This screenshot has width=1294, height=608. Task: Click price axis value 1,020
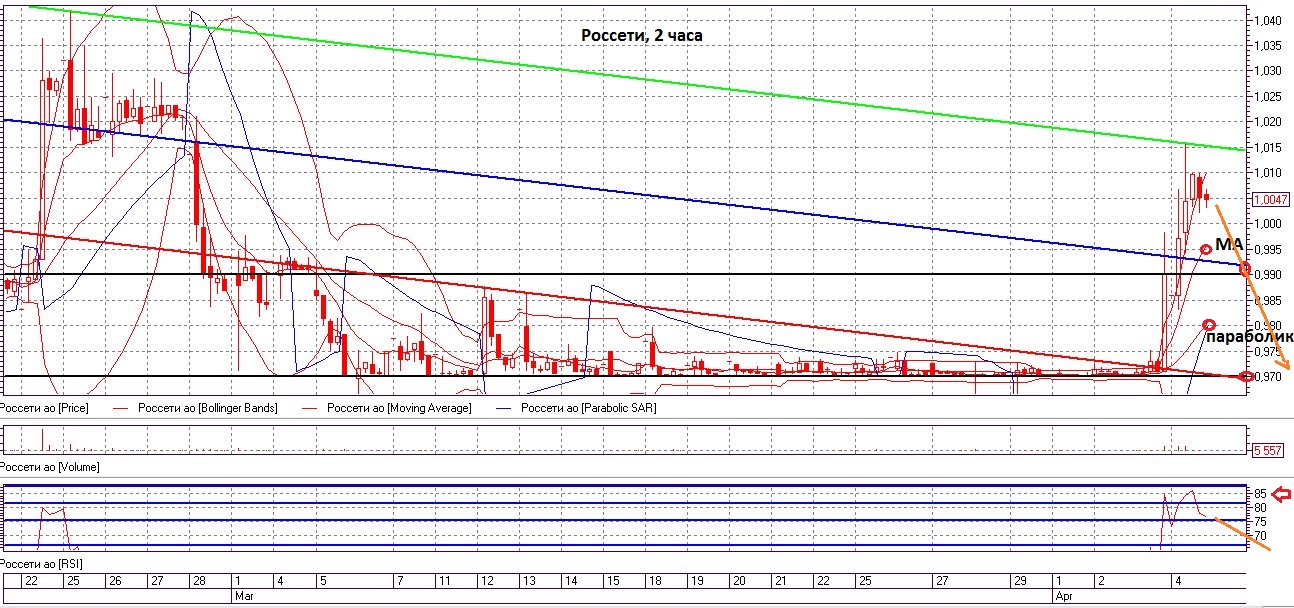(x=1270, y=122)
